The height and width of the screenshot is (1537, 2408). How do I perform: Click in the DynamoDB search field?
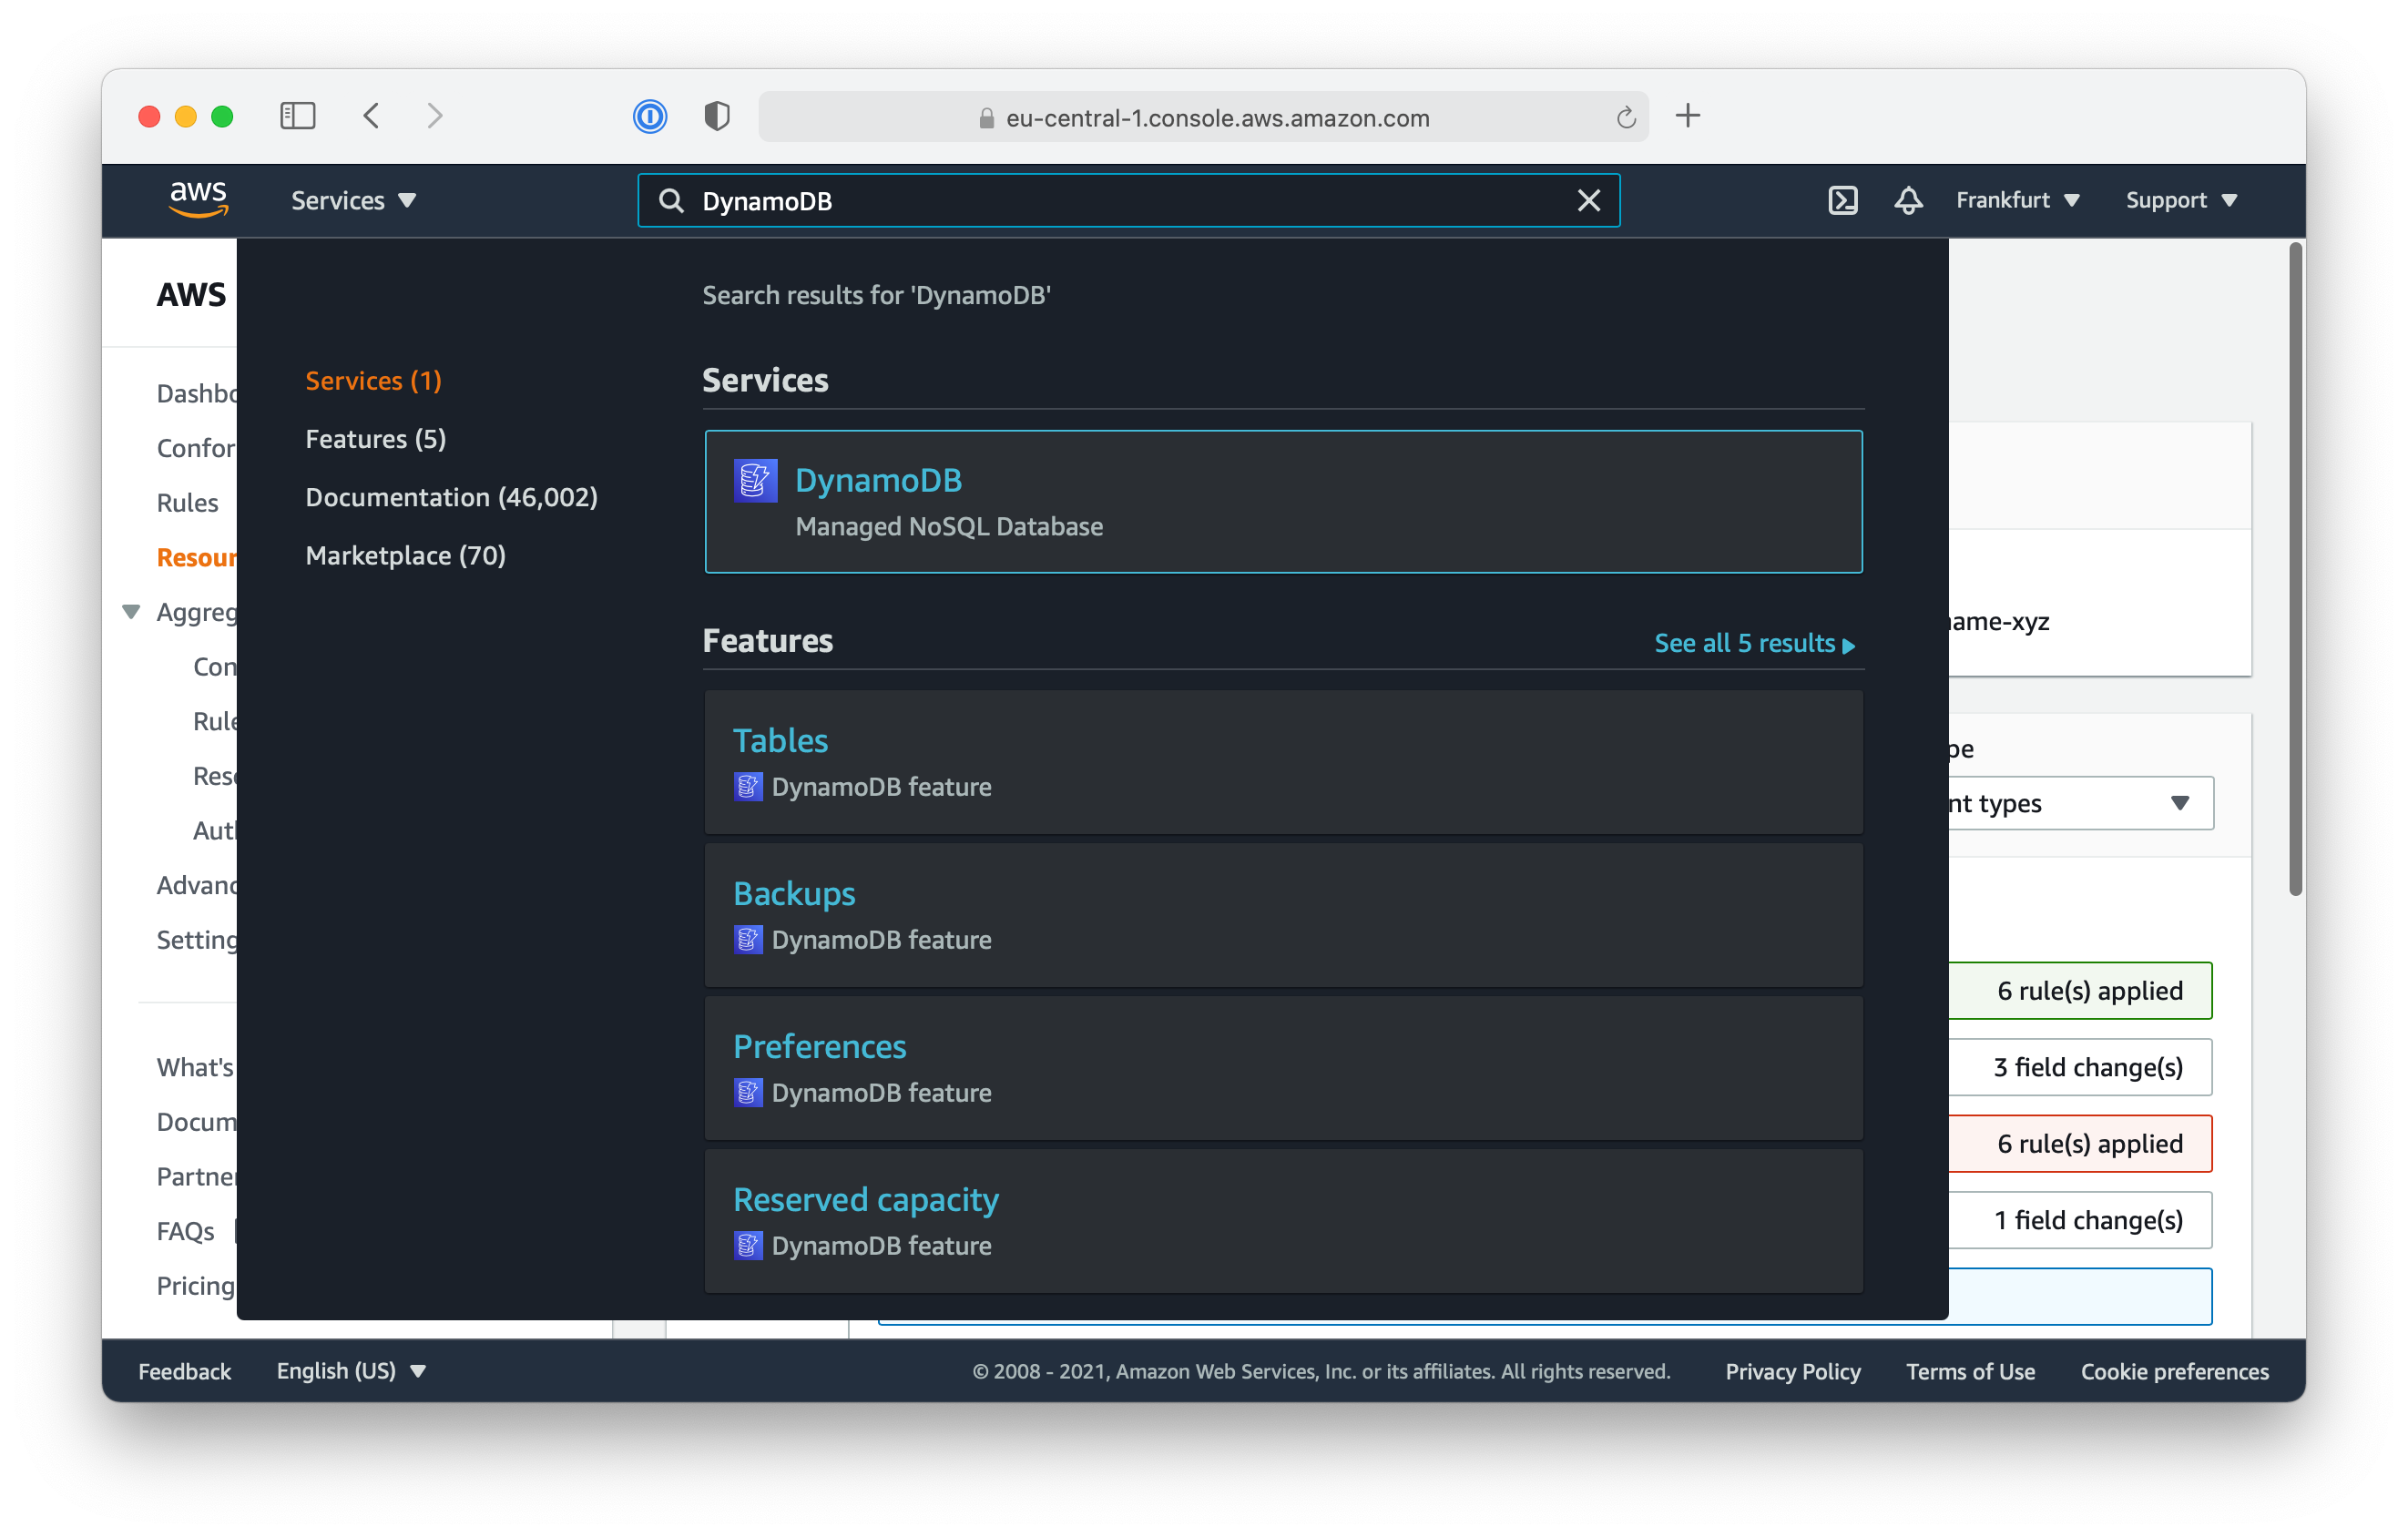click(x=1130, y=201)
